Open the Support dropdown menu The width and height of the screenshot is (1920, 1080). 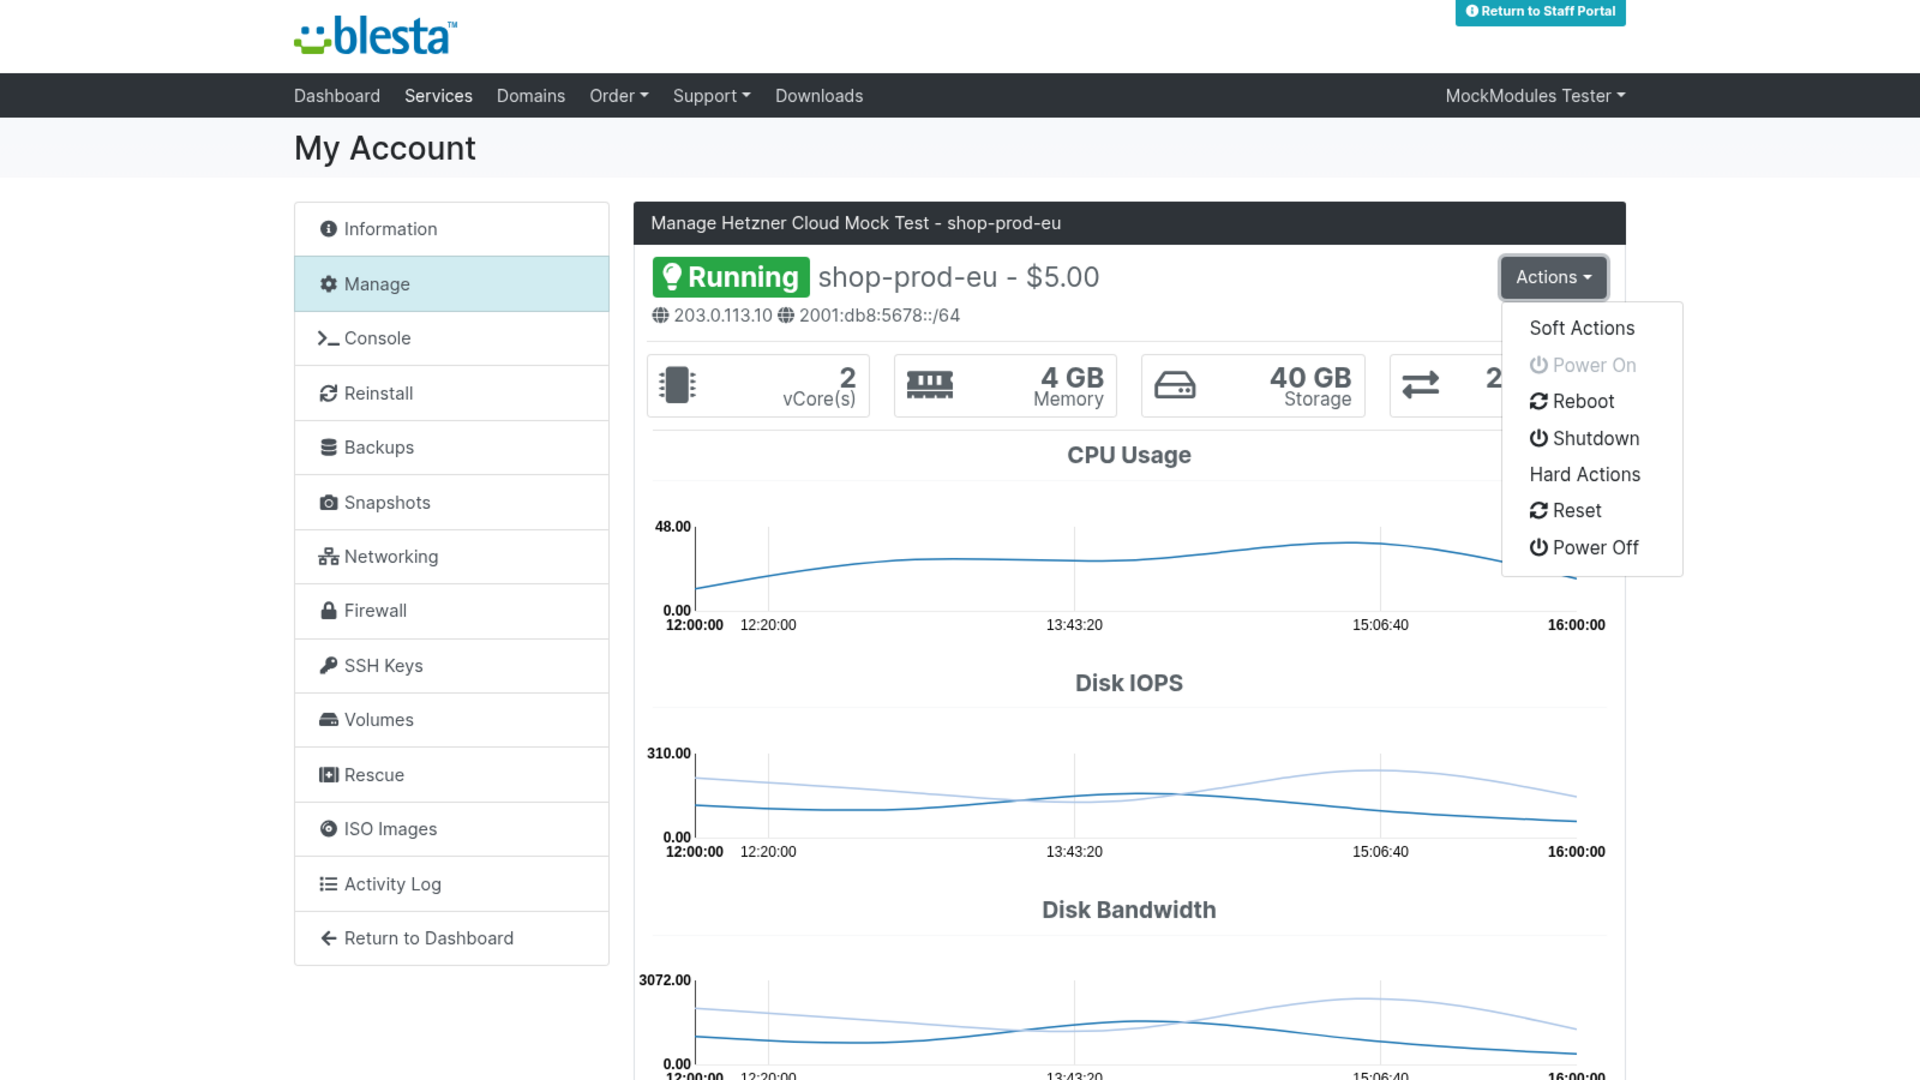coord(711,96)
